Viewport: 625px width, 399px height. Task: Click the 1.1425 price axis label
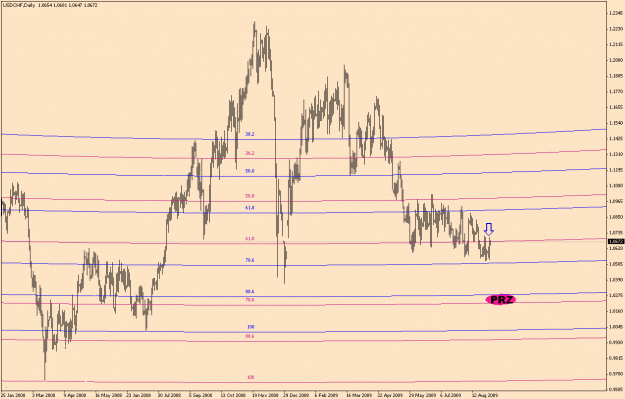pyautogui.click(x=616, y=139)
